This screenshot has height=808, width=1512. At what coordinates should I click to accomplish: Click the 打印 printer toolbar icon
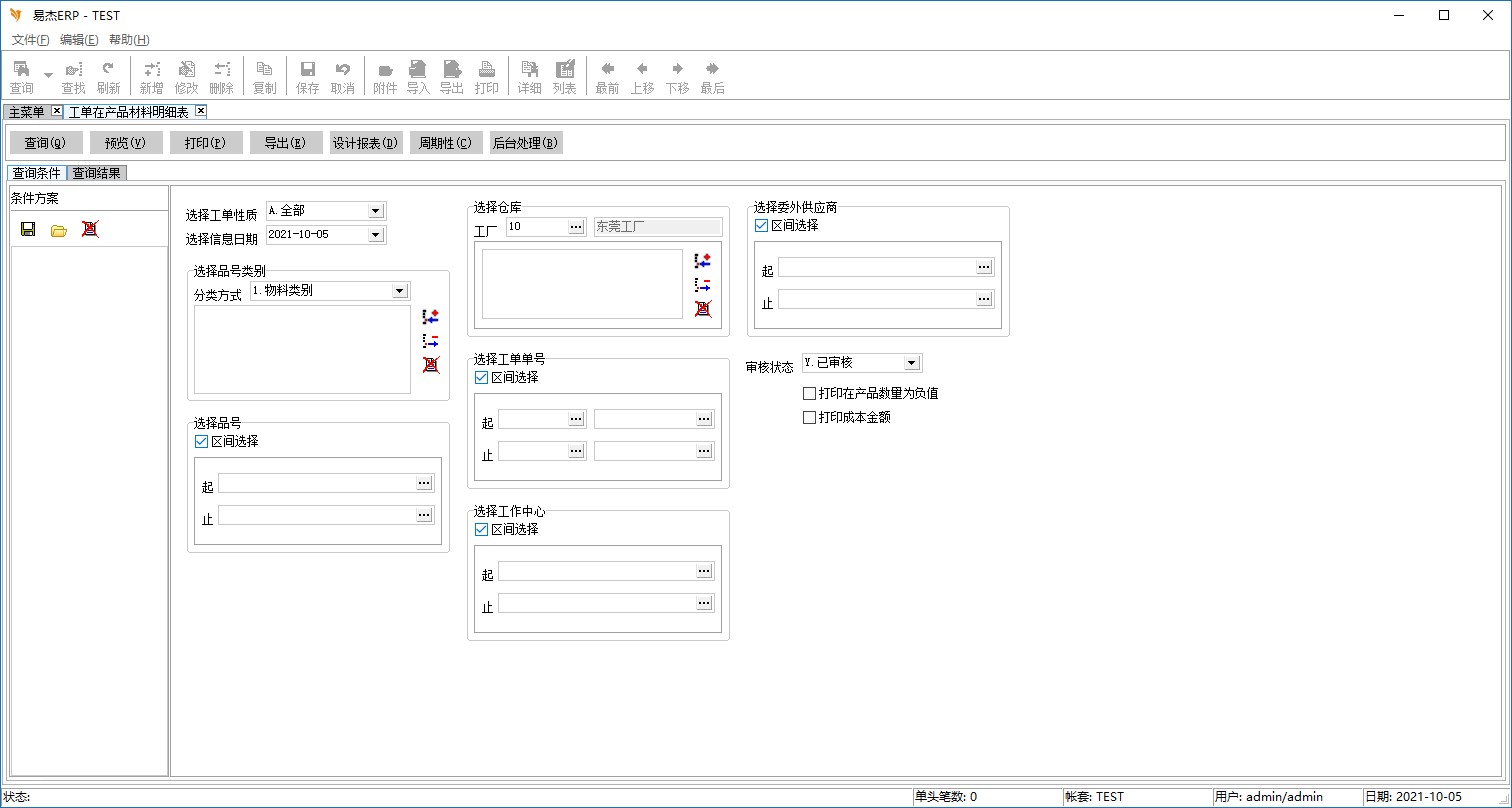487,76
